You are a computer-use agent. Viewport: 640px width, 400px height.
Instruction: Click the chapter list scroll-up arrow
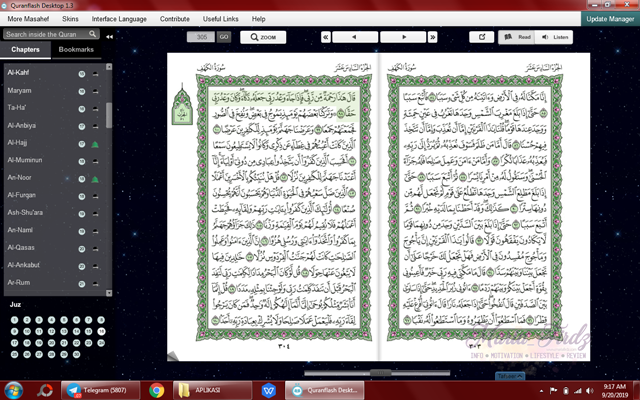coord(109,67)
